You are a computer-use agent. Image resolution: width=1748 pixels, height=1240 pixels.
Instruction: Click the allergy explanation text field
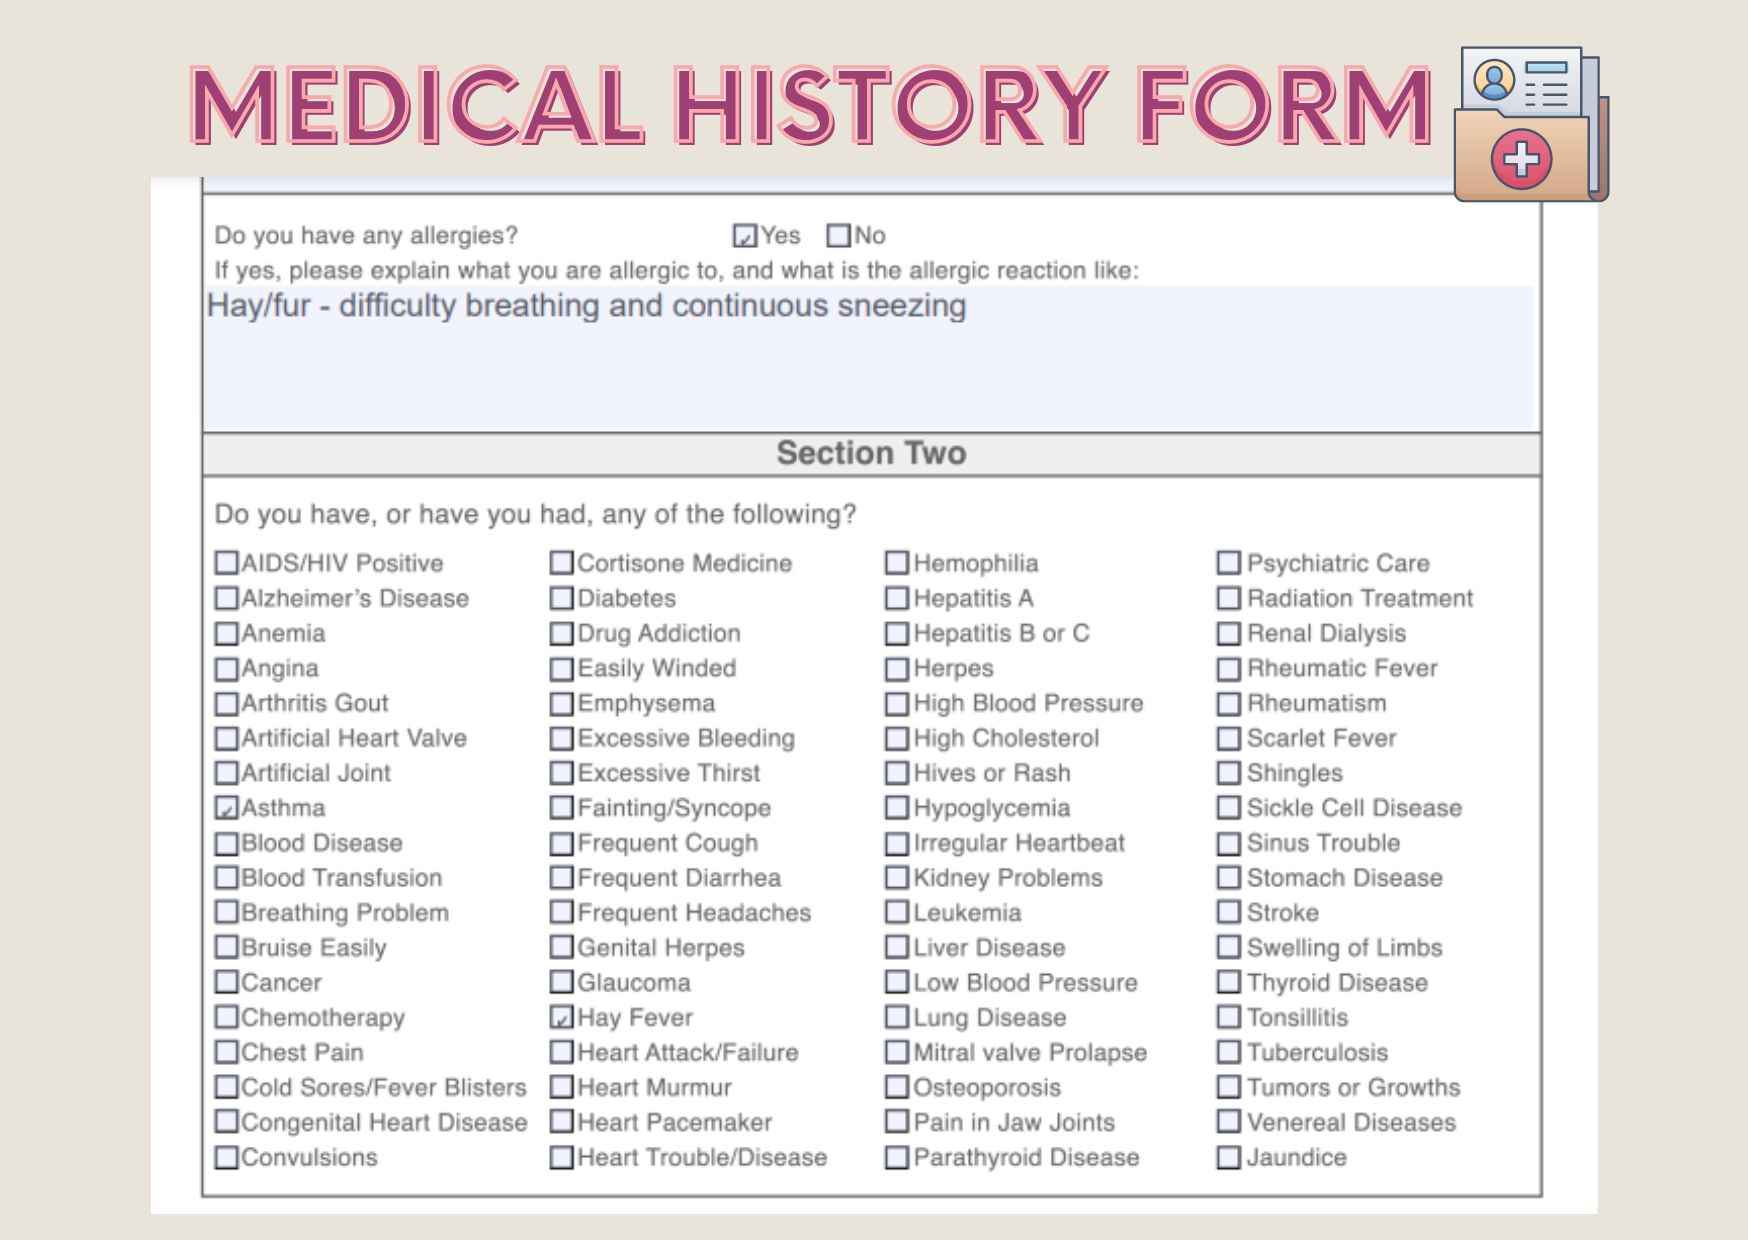point(868,358)
